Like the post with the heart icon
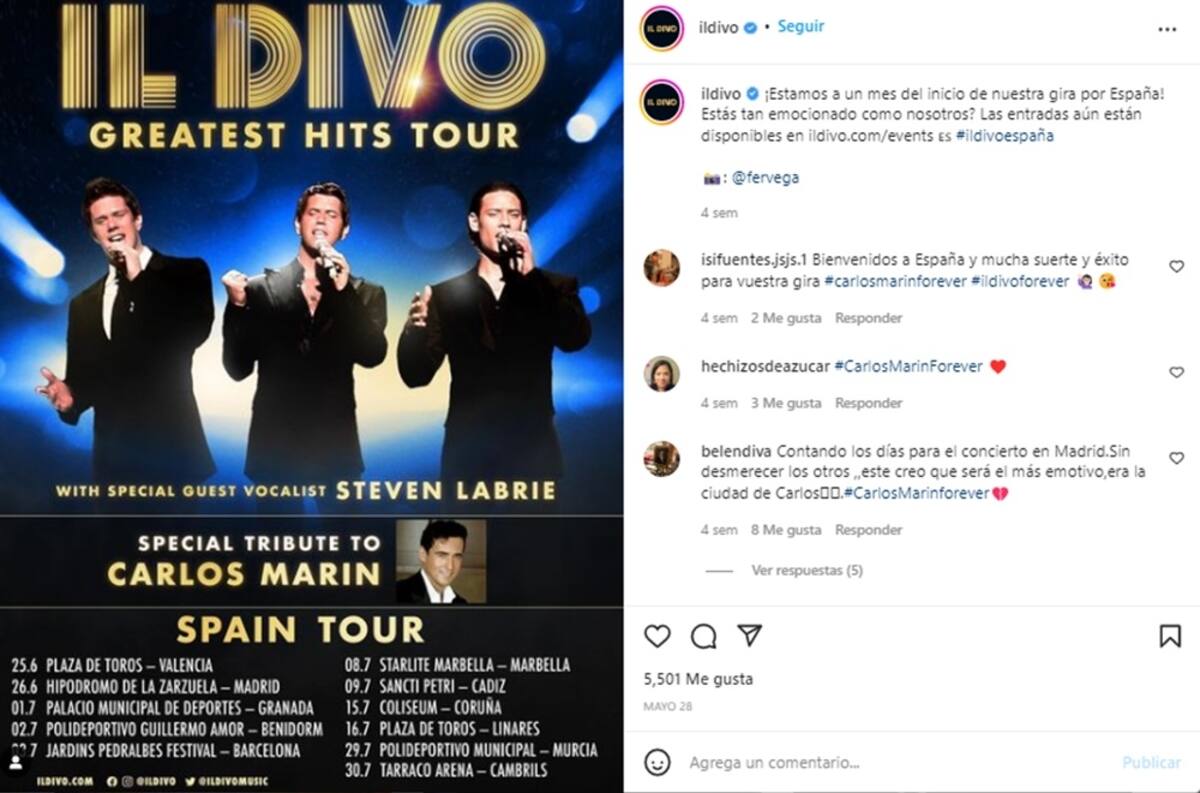Viewport: 1200px width, 793px height. 657,636
